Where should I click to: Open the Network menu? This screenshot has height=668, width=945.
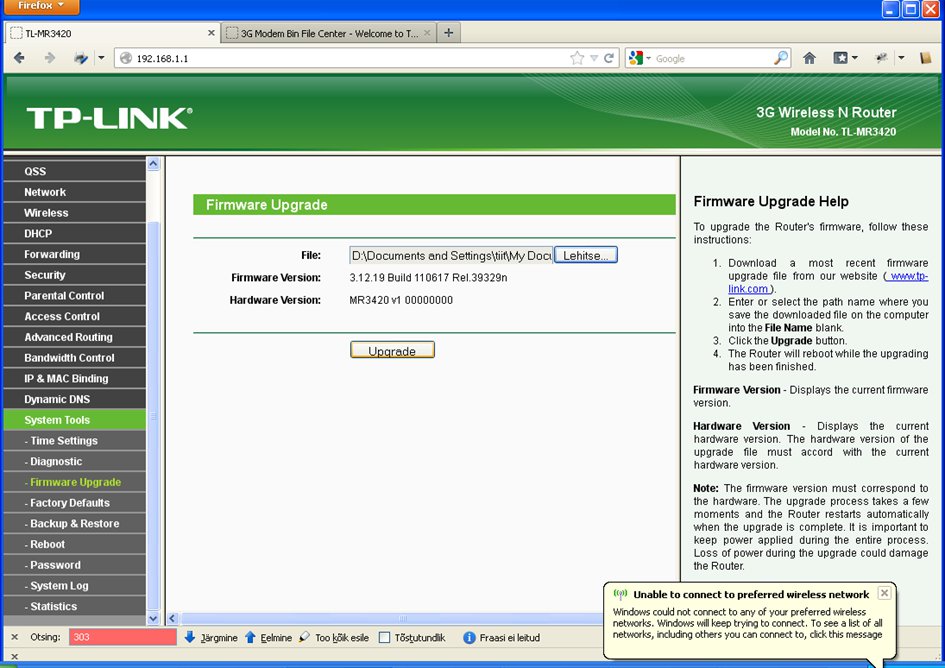coord(75,192)
